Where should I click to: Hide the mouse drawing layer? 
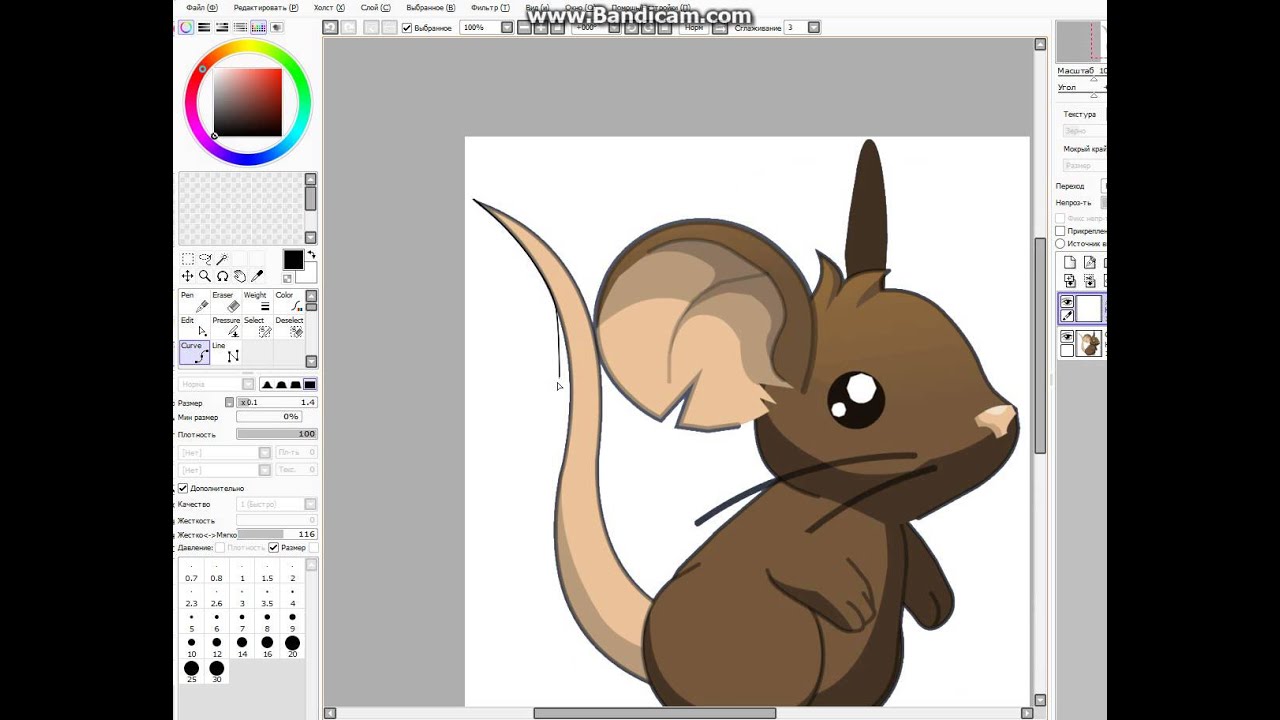click(x=1067, y=338)
